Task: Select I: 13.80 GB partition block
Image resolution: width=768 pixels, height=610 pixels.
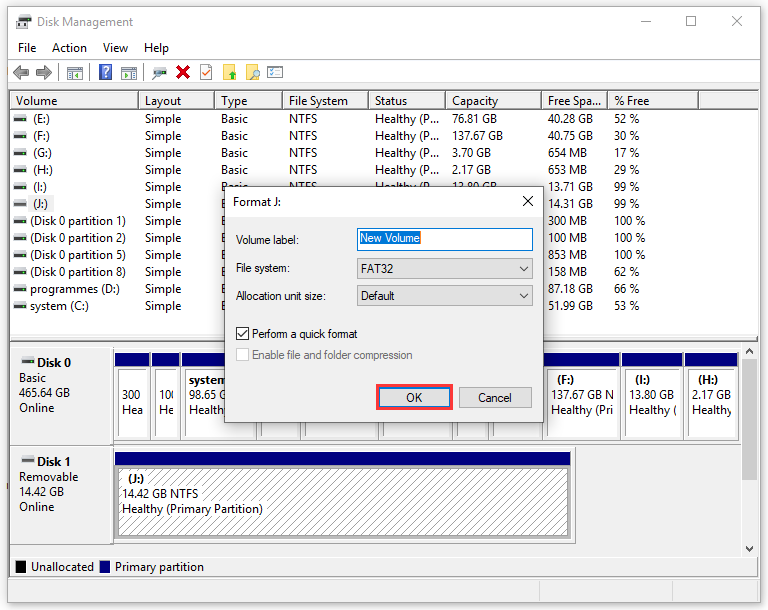Action: click(x=652, y=403)
